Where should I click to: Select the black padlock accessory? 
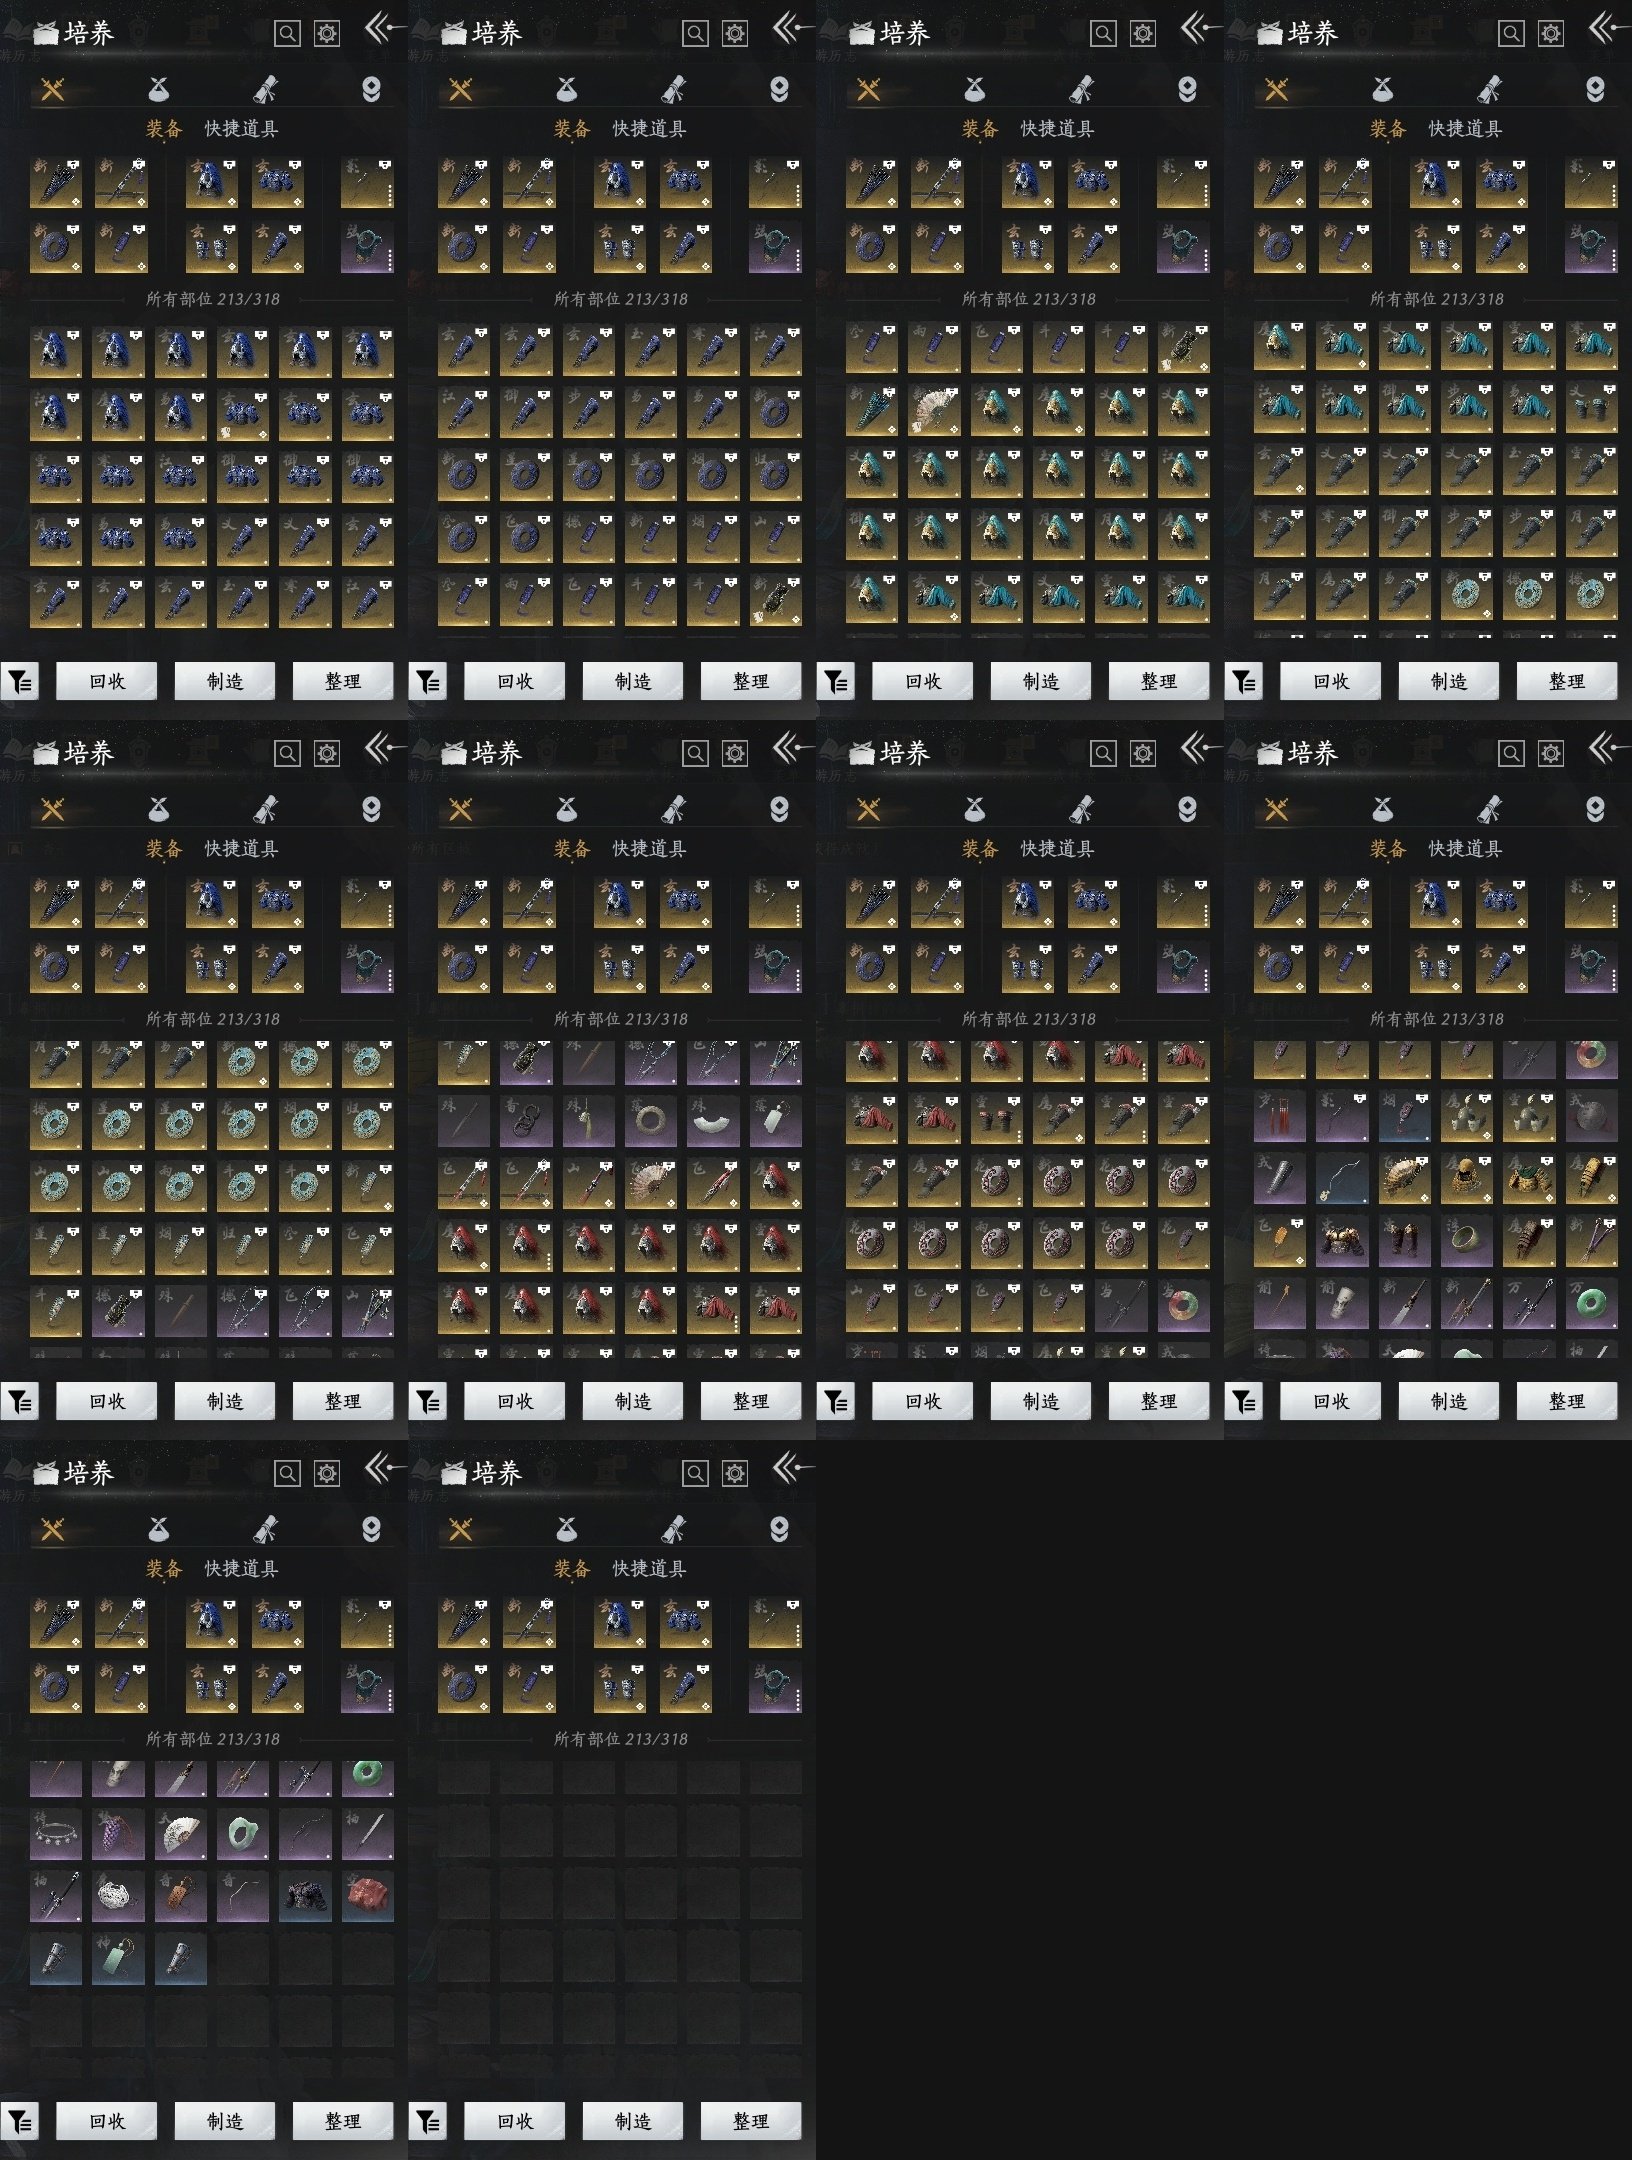(x=526, y=1120)
